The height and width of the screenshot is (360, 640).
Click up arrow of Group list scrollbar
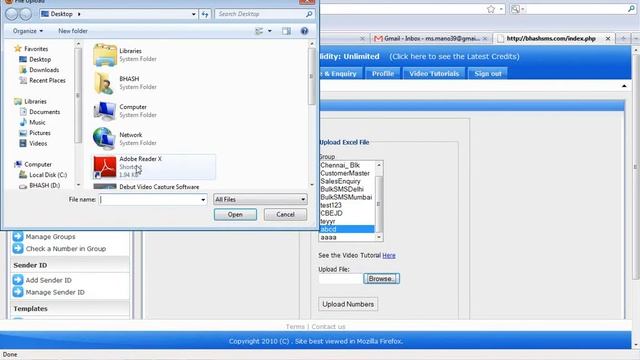379,165
